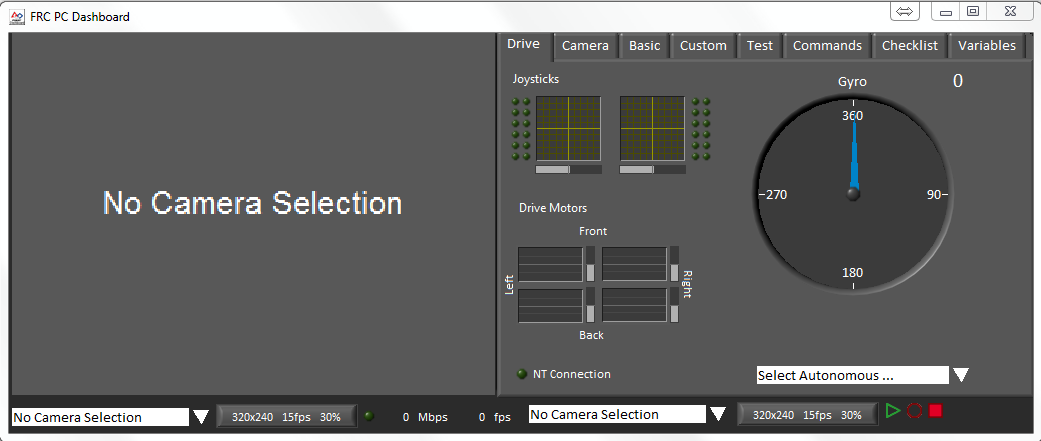The width and height of the screenshot is (1041, 441).
Task: Click the red square stop icon
Action: (x=936, y=411)
